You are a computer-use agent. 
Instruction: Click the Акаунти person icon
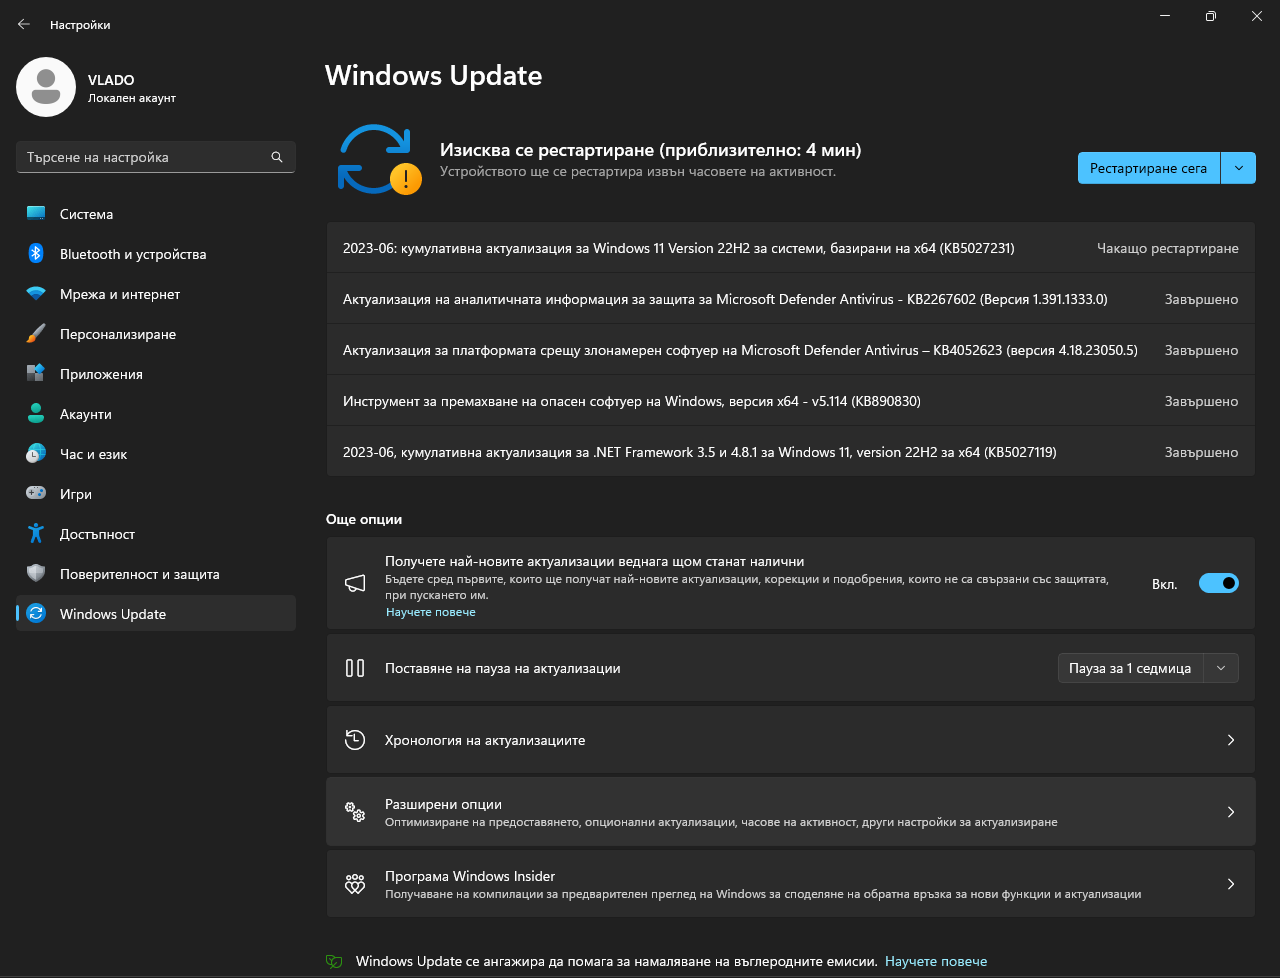[x=36, y=414]
